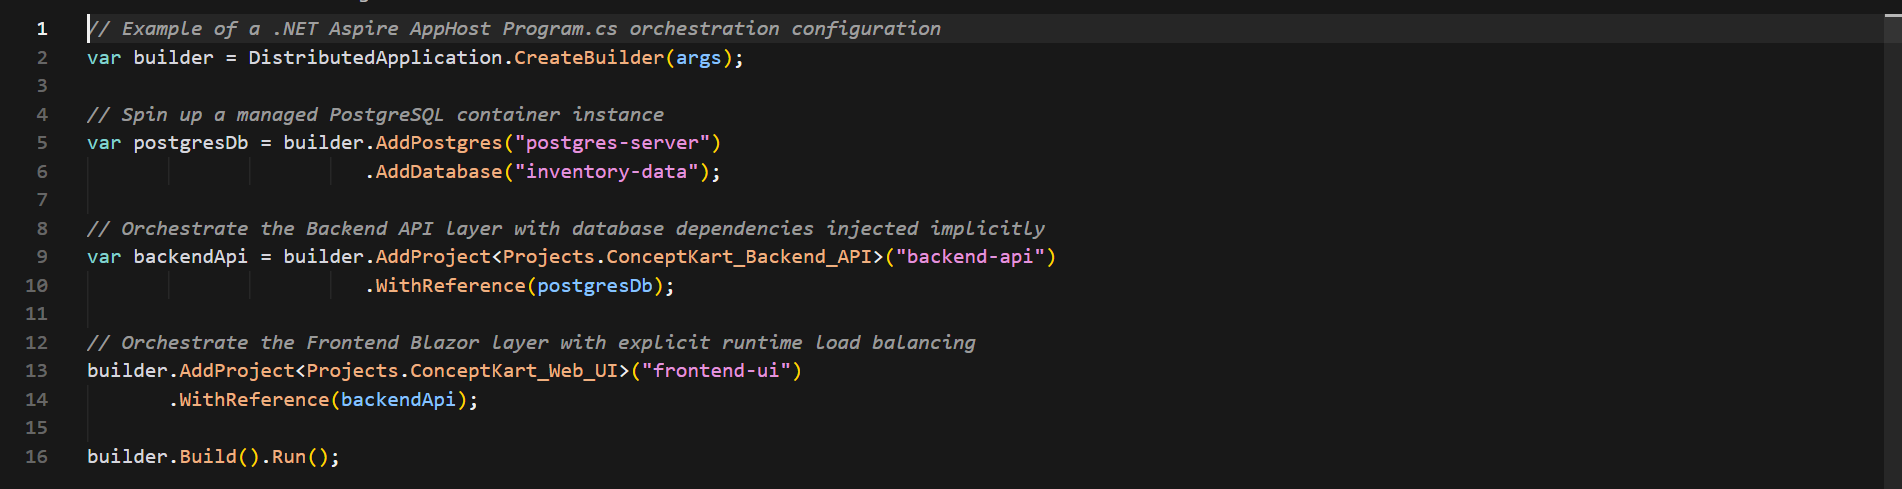The image size is (1902, 489).
Task: Click the Run method on last line
Action: click(x=289, y=457)
